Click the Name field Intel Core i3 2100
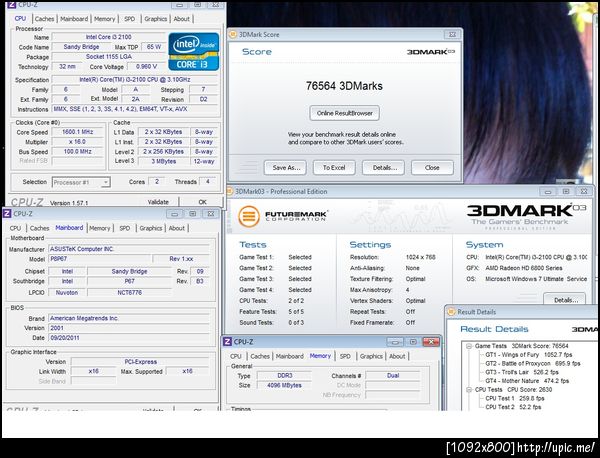 pos(109,37)
